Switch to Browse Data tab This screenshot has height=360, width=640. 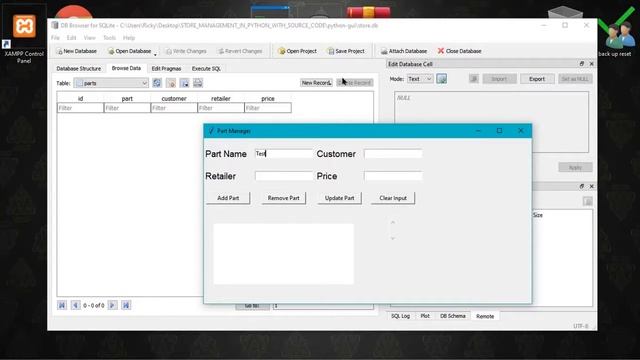tap(126, 68)
